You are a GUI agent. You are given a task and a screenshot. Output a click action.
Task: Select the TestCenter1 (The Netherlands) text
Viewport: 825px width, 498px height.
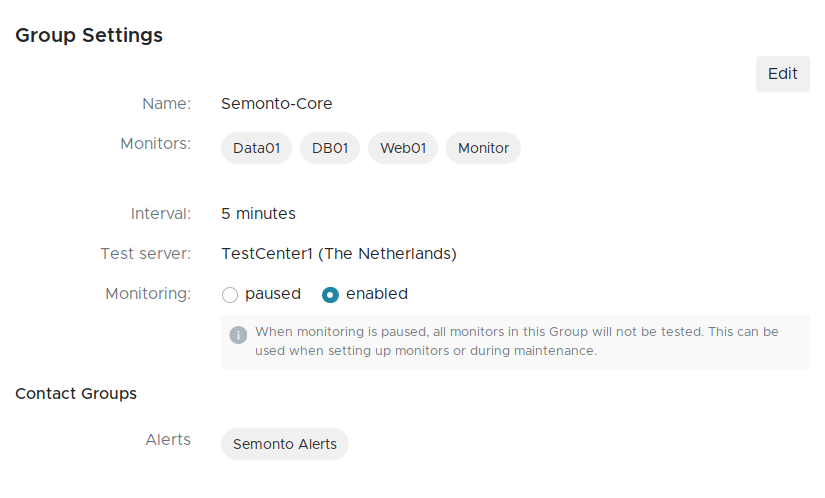click(338, 254)
